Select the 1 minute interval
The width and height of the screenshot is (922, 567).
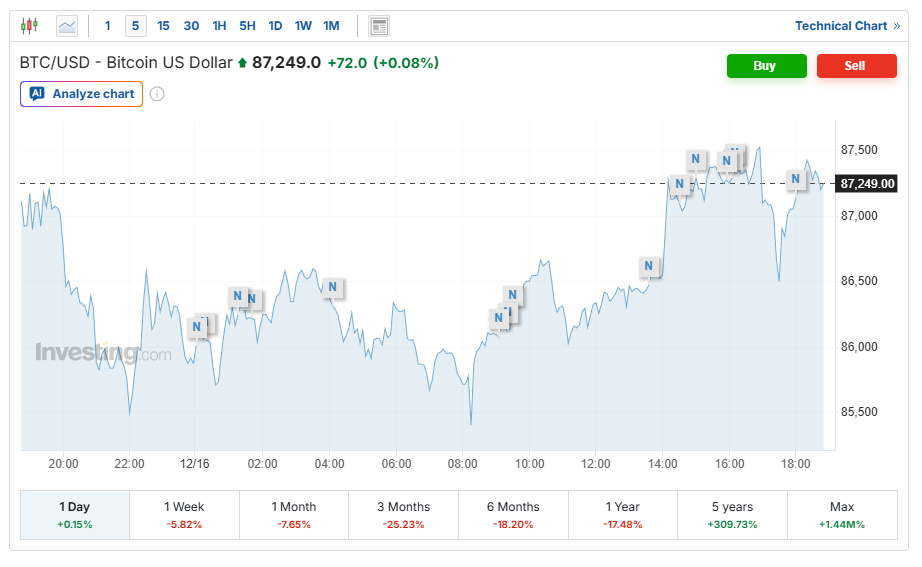click(x=108, y=26)
